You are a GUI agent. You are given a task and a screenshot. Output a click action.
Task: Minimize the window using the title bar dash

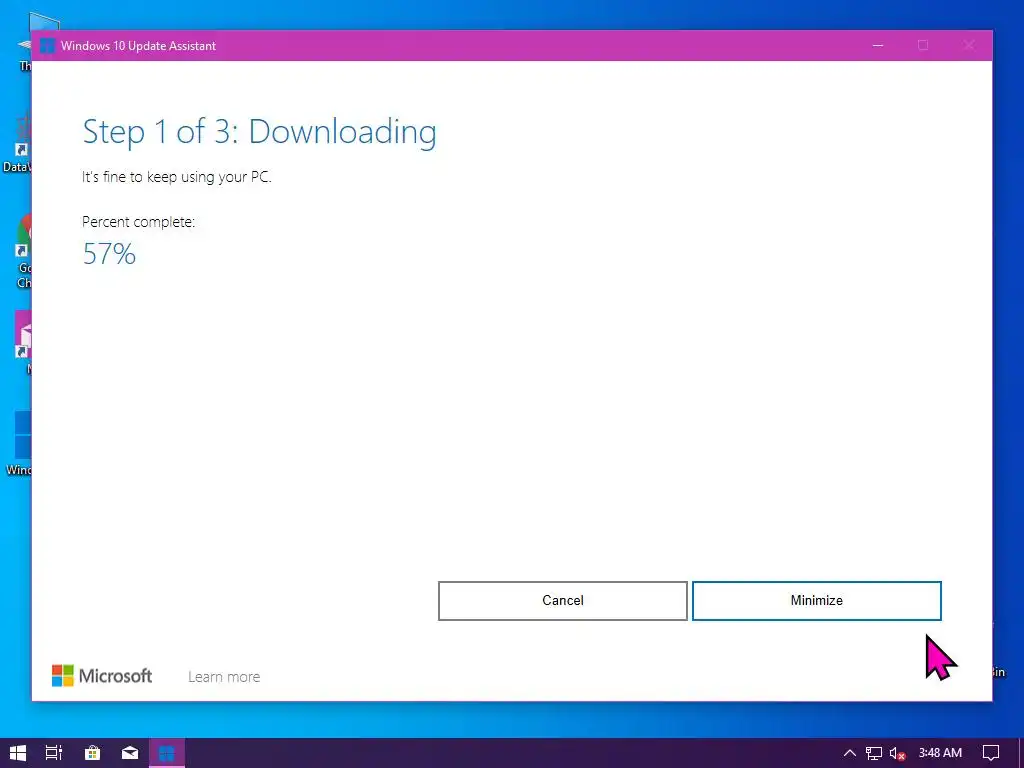click(878, 45)
